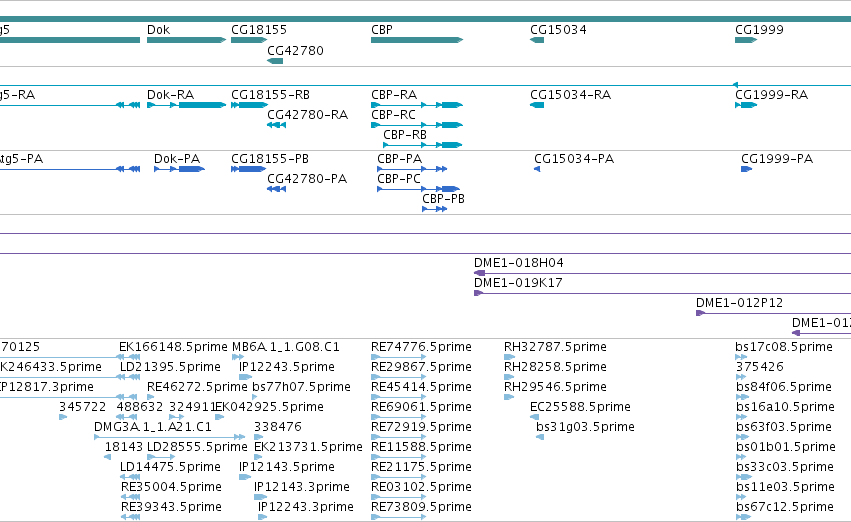Image resolution: width=851 pixels, height=522 pixels.
Task: Select the CG18155-RB transcript label
Action: tap(270, 95)
